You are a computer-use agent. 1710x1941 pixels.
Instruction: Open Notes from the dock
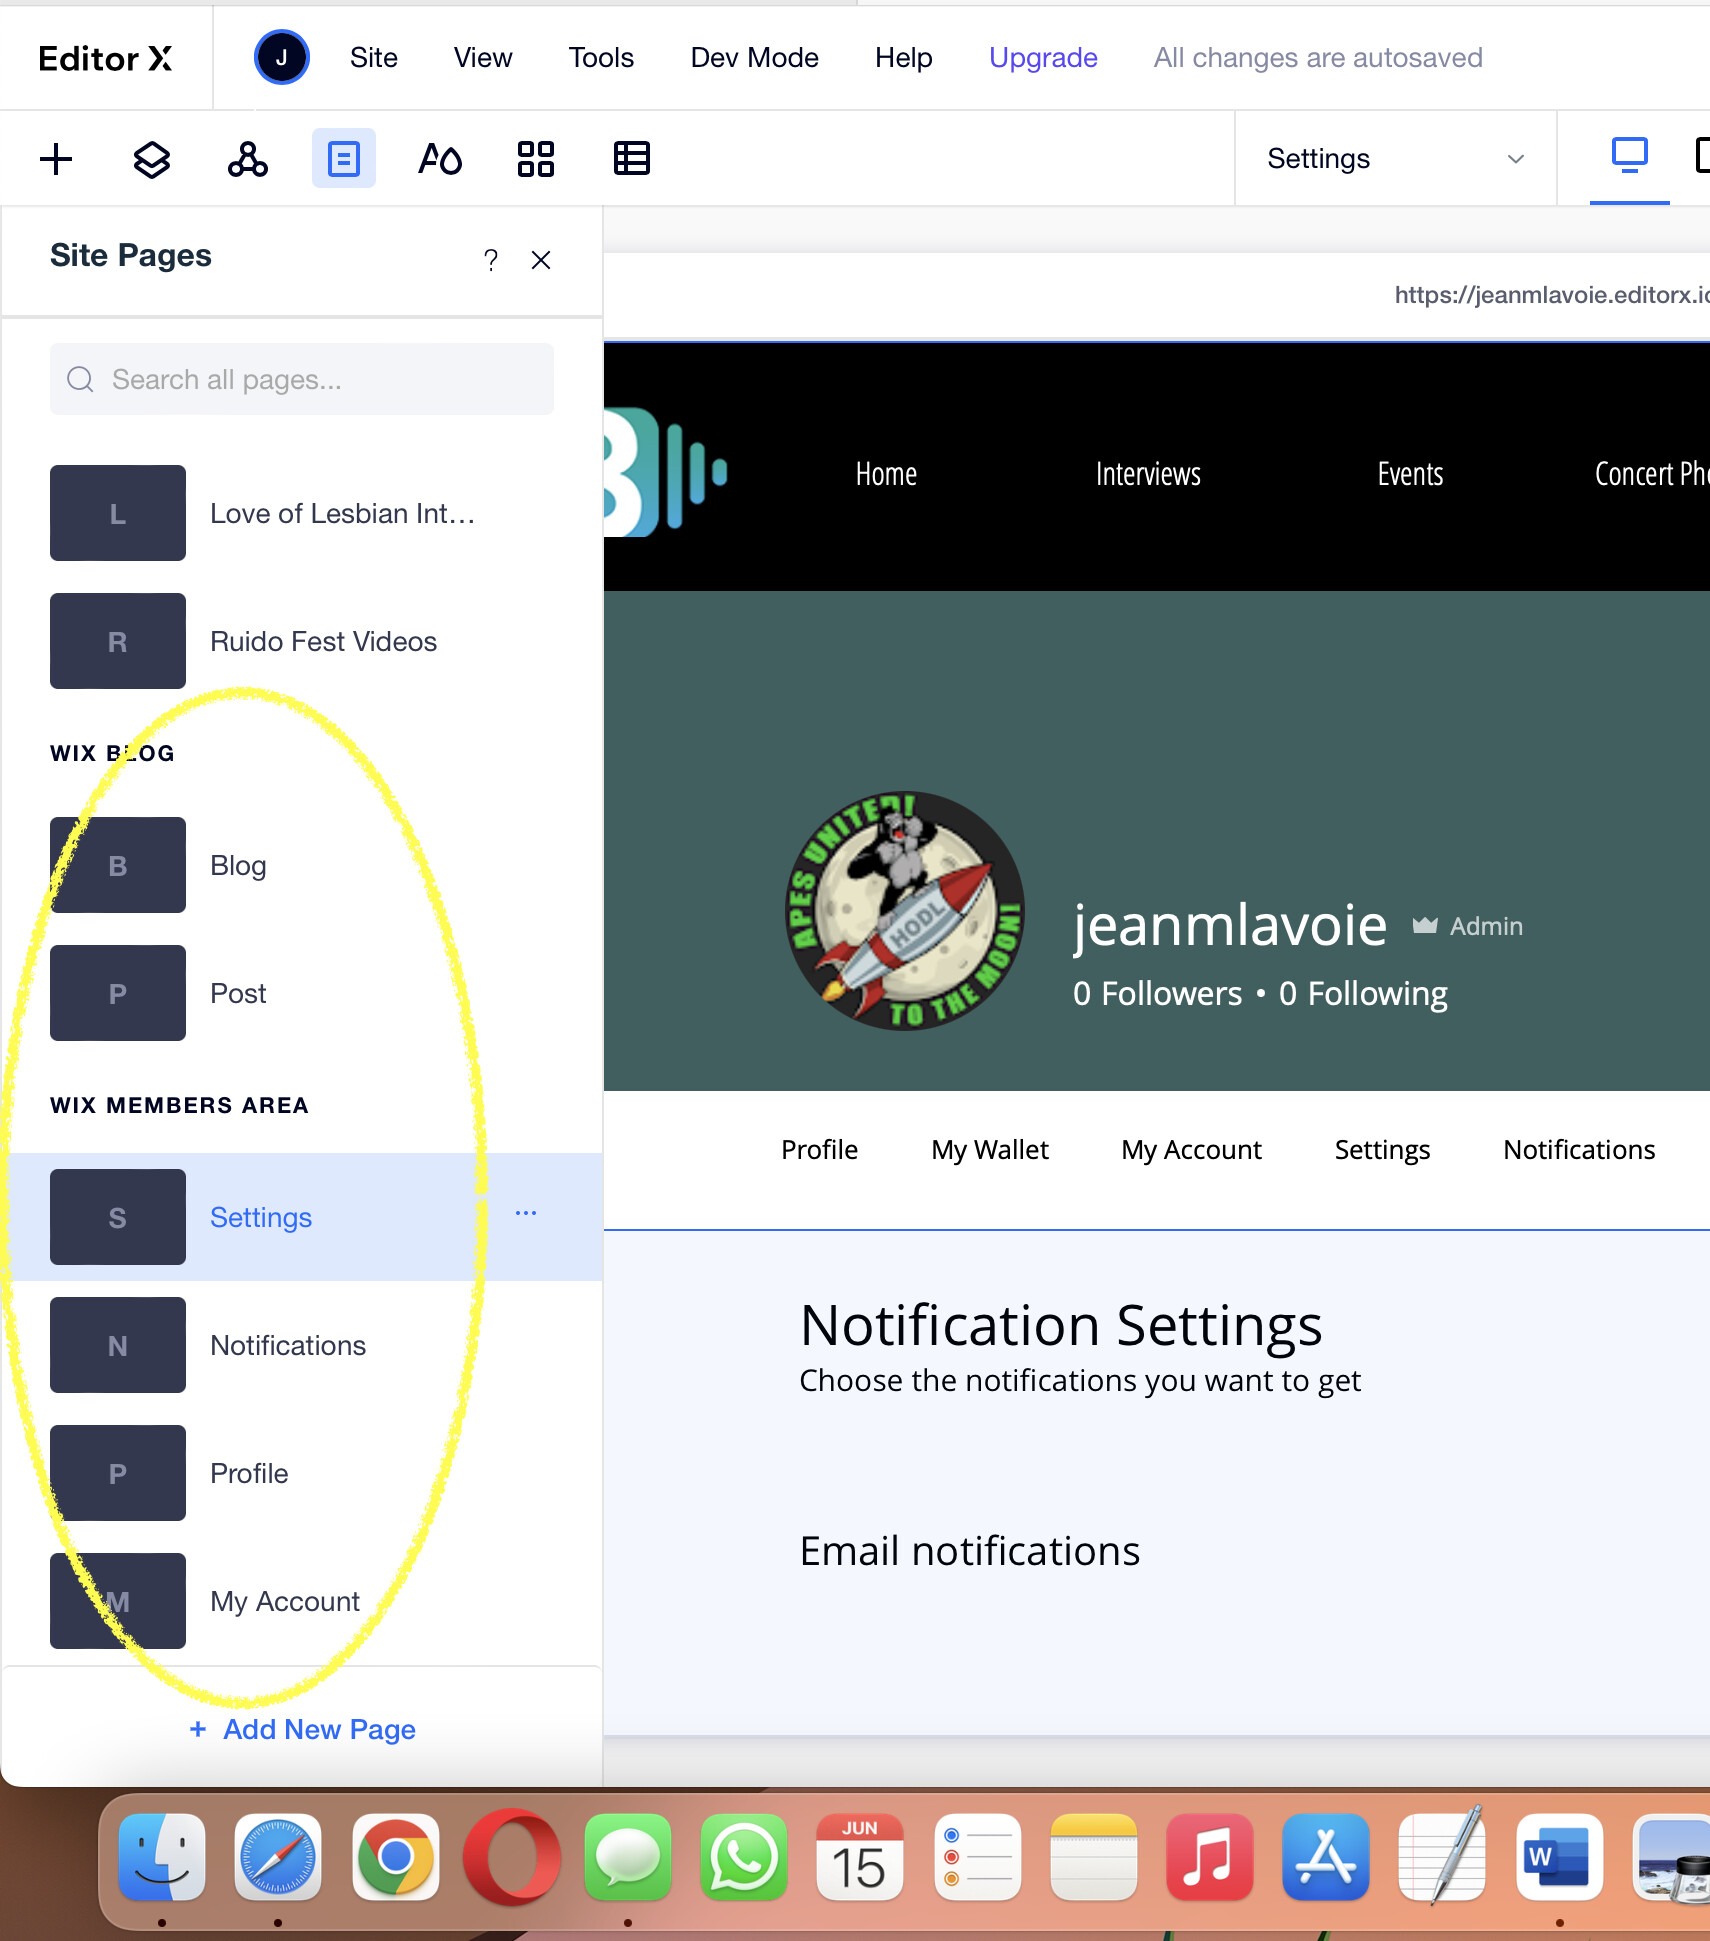[x=1093, y=1857]
